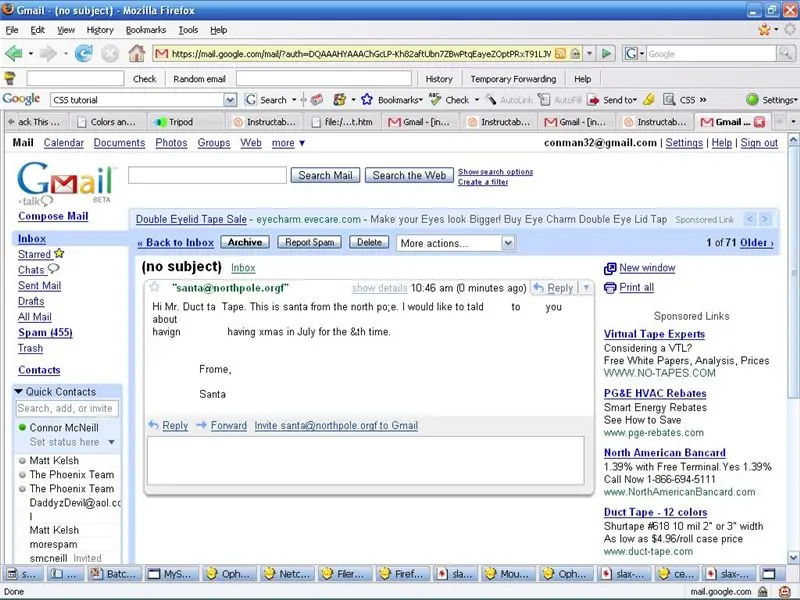This screenshot has width=800, height=600.
Task: Click the monkey face icon in status bar
Action: (x=785, y=591)
